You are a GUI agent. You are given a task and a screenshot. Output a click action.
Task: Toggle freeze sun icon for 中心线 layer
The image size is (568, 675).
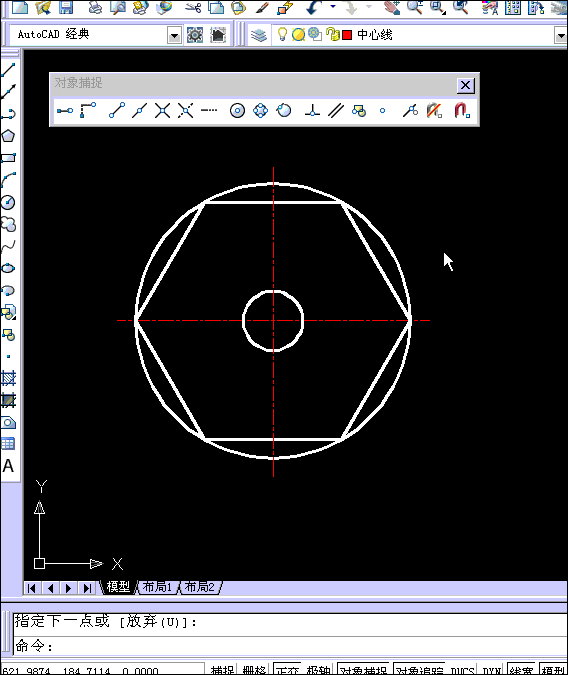point(298,34)
